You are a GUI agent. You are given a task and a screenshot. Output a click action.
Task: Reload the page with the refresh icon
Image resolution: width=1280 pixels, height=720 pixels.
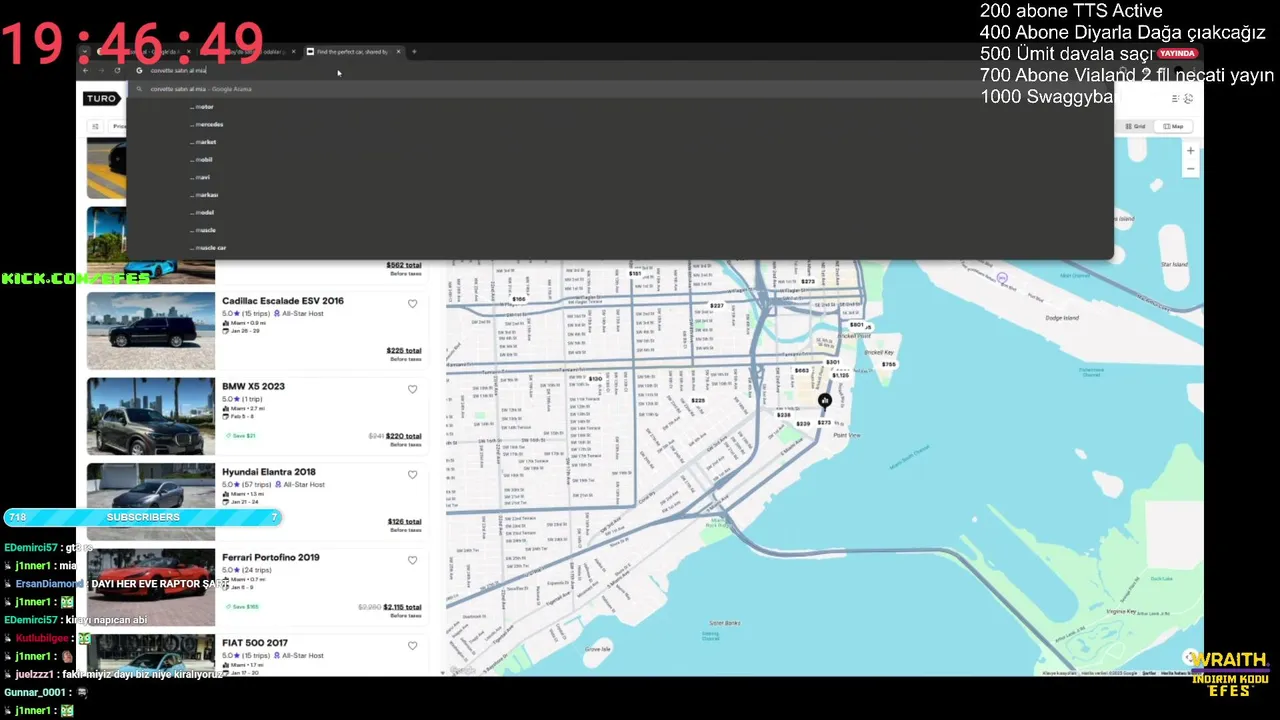click(117, 71)
